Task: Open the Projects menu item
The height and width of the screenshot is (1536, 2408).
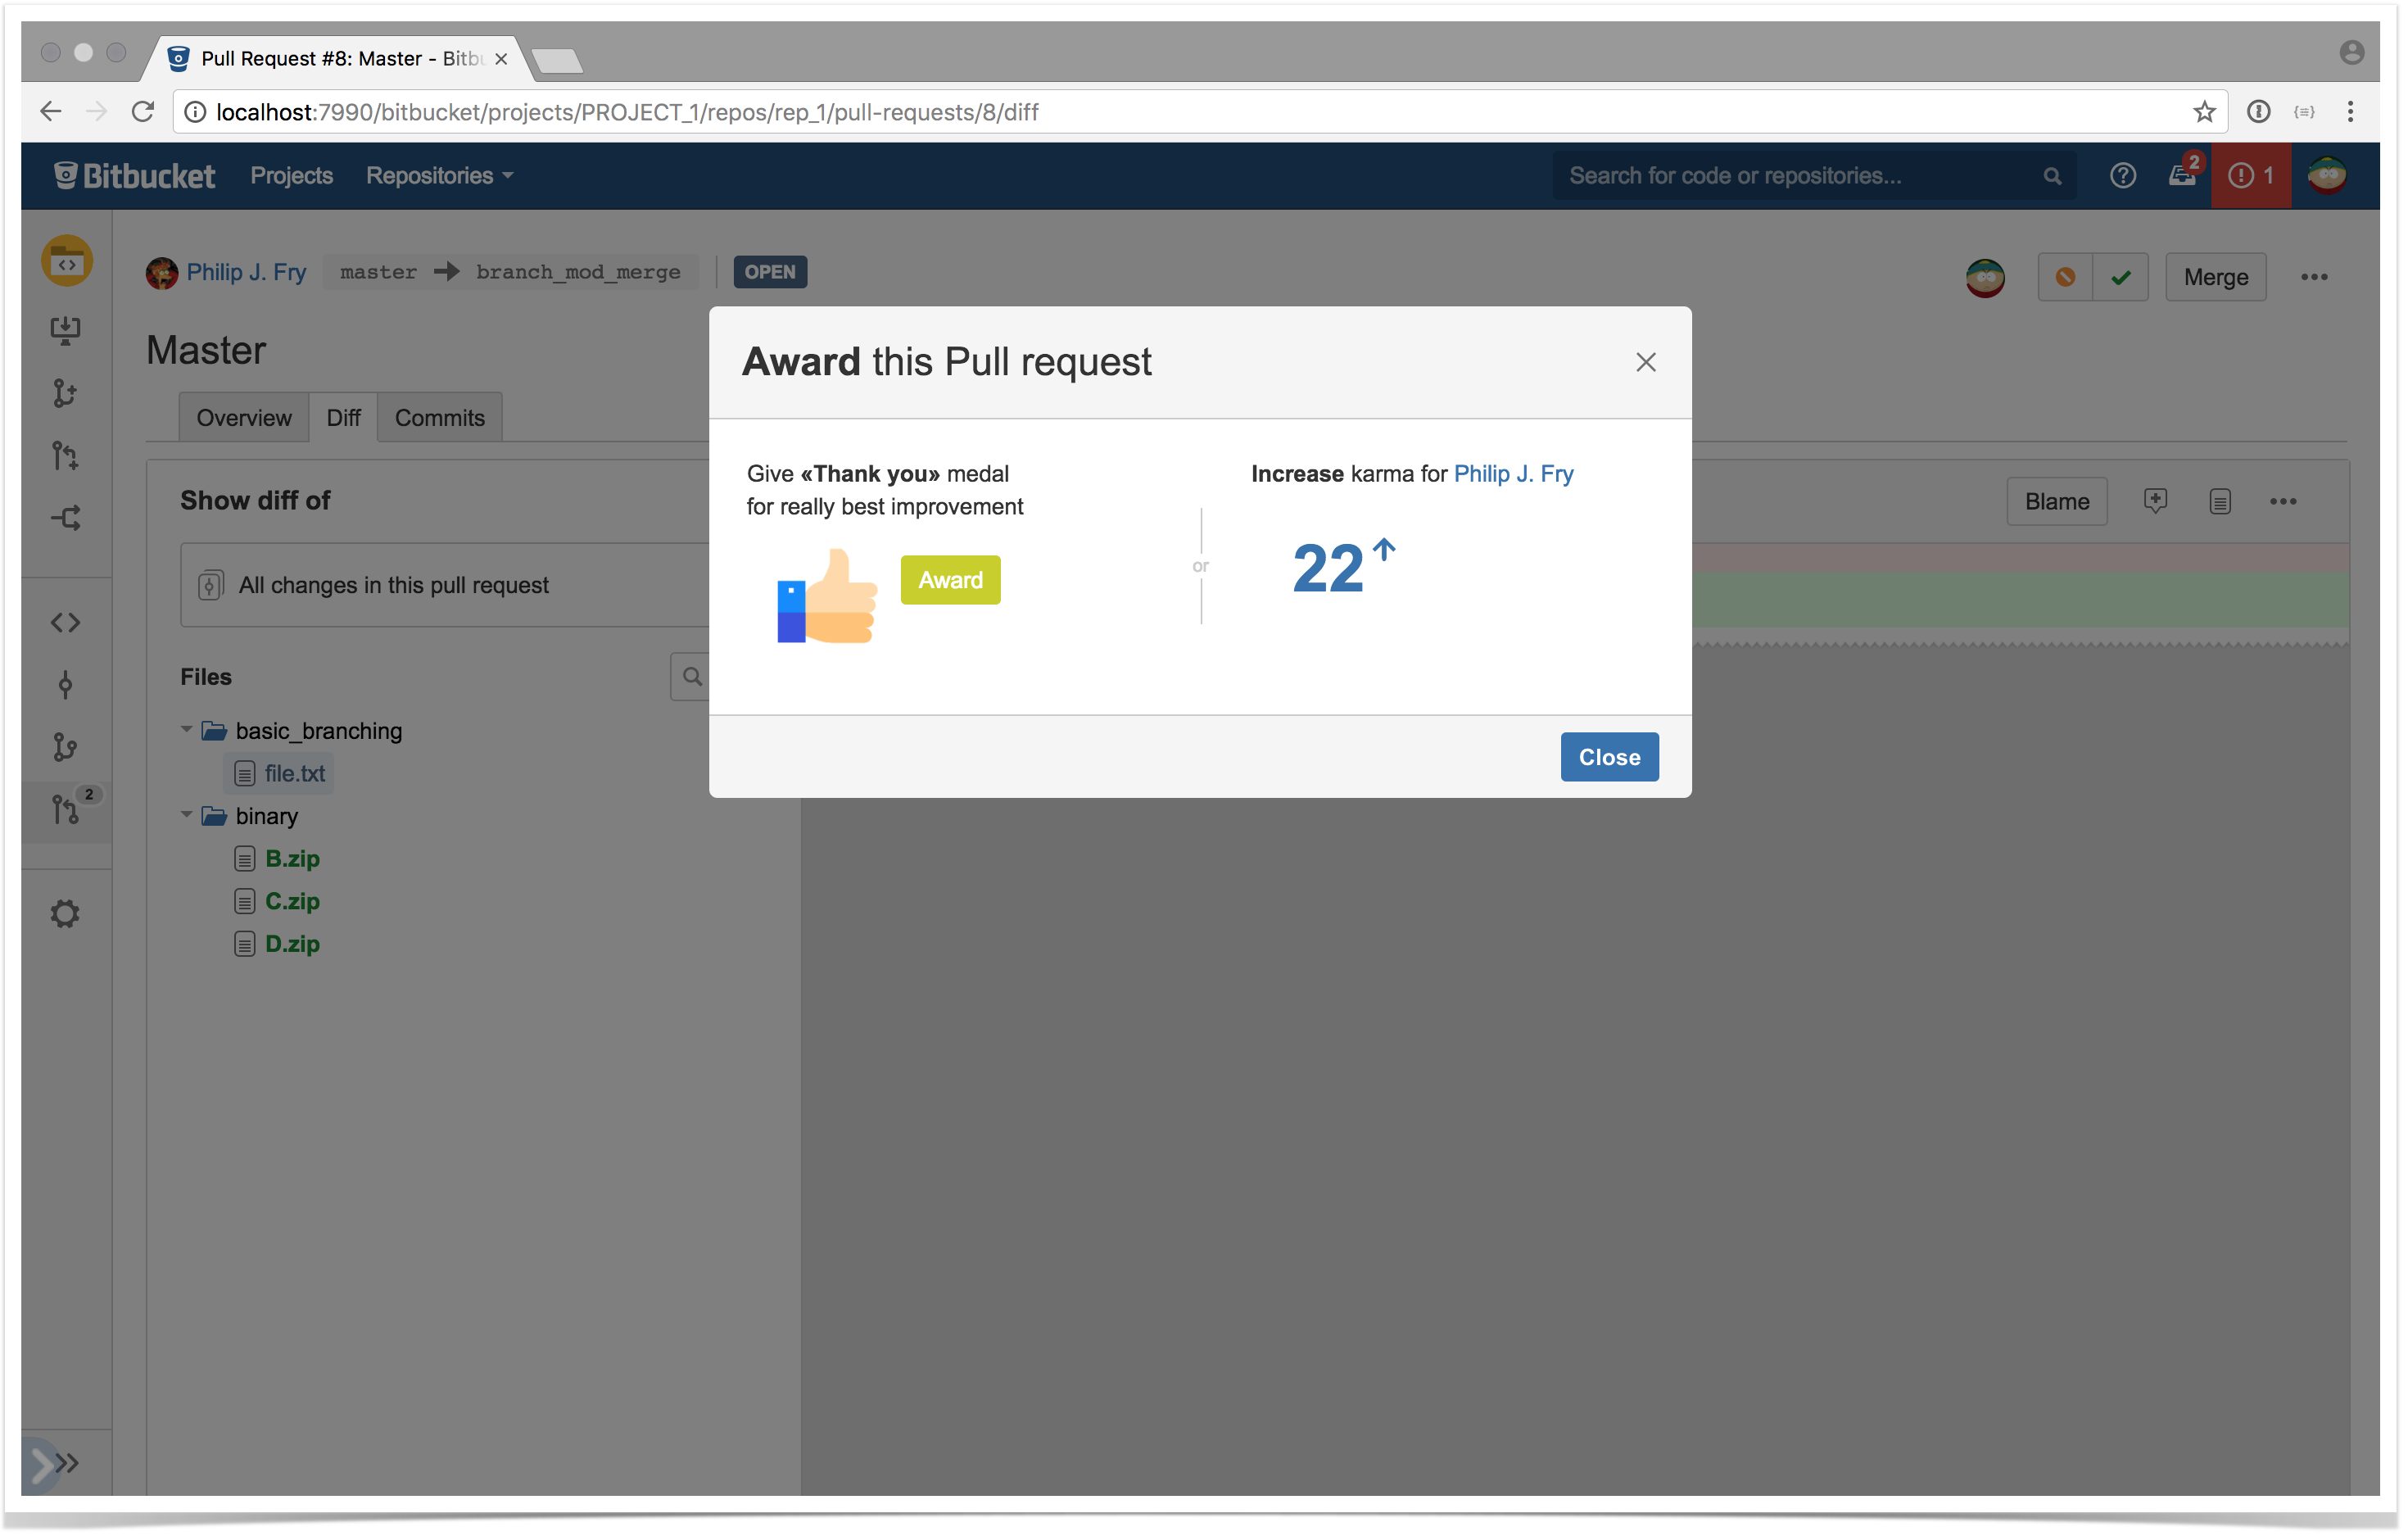Action: 291,176
